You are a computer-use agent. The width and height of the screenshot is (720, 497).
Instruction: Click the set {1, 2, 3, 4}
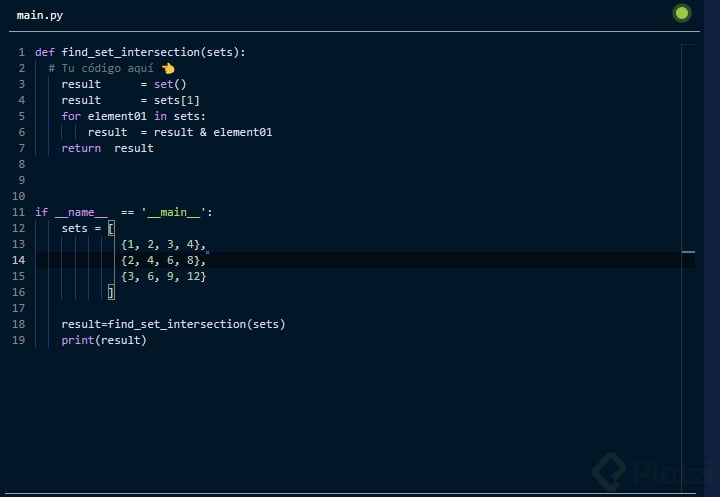[x=161, y=244]
